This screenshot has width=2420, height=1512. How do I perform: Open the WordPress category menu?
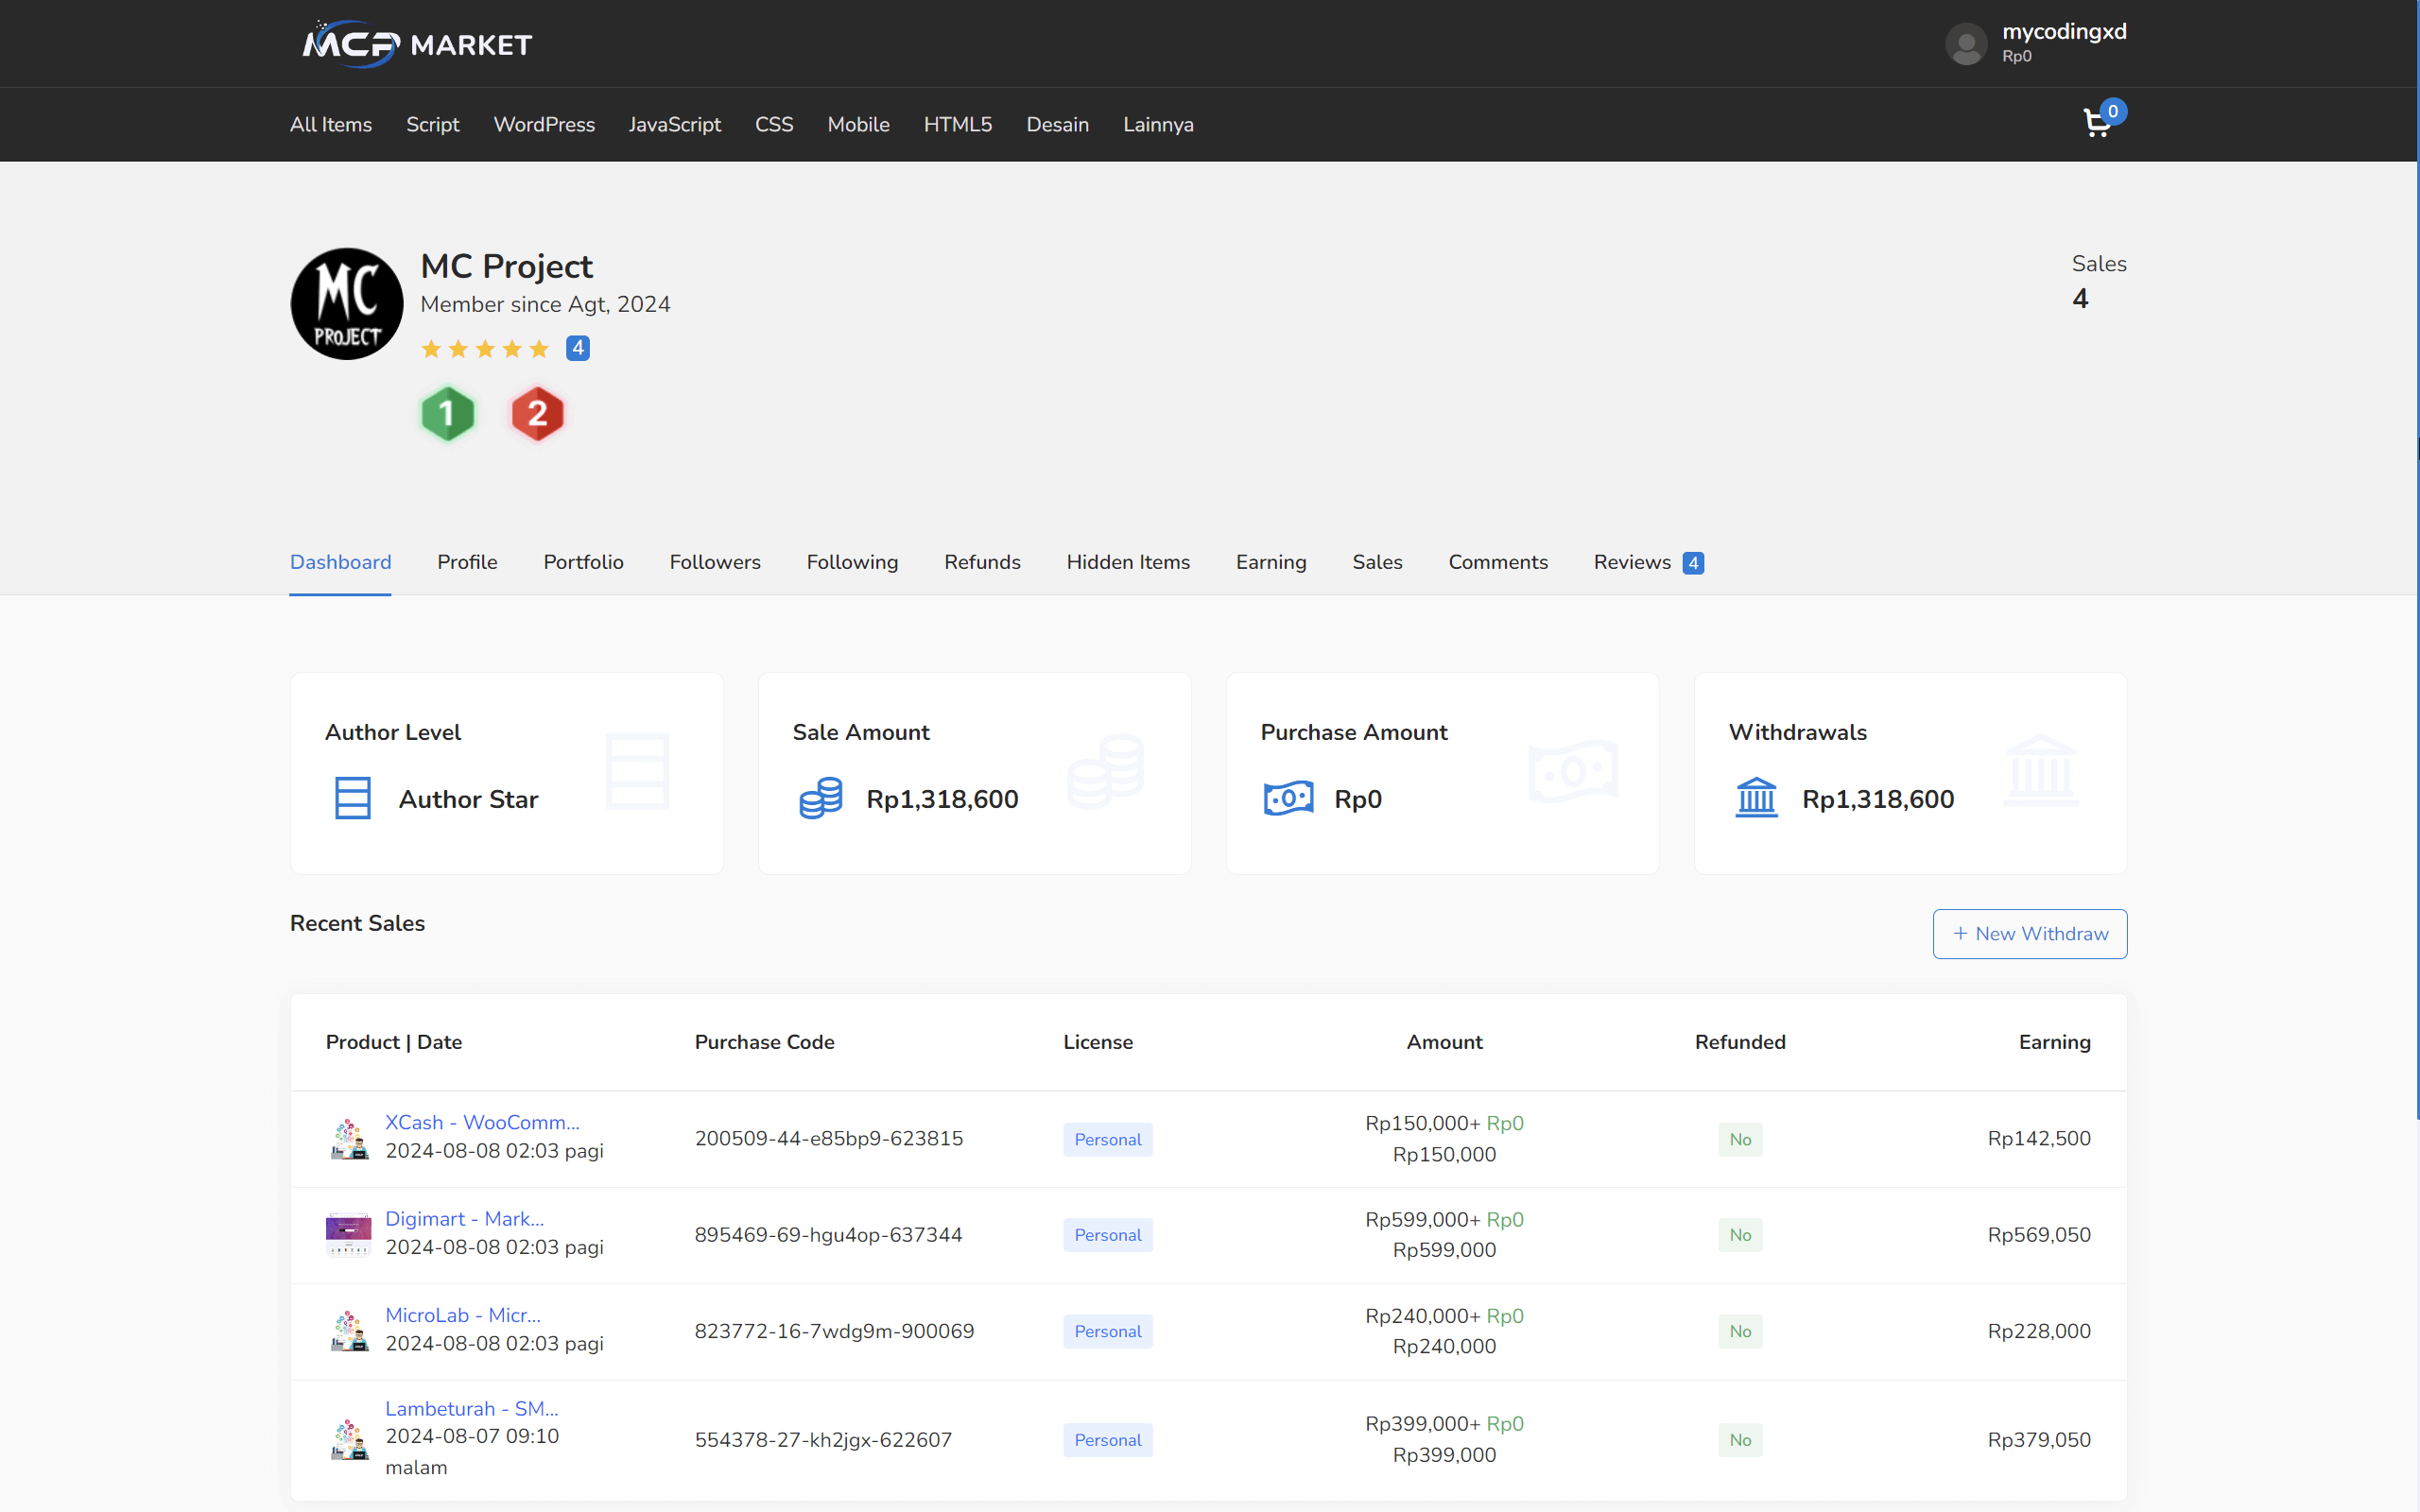click(x=544, y=124)
